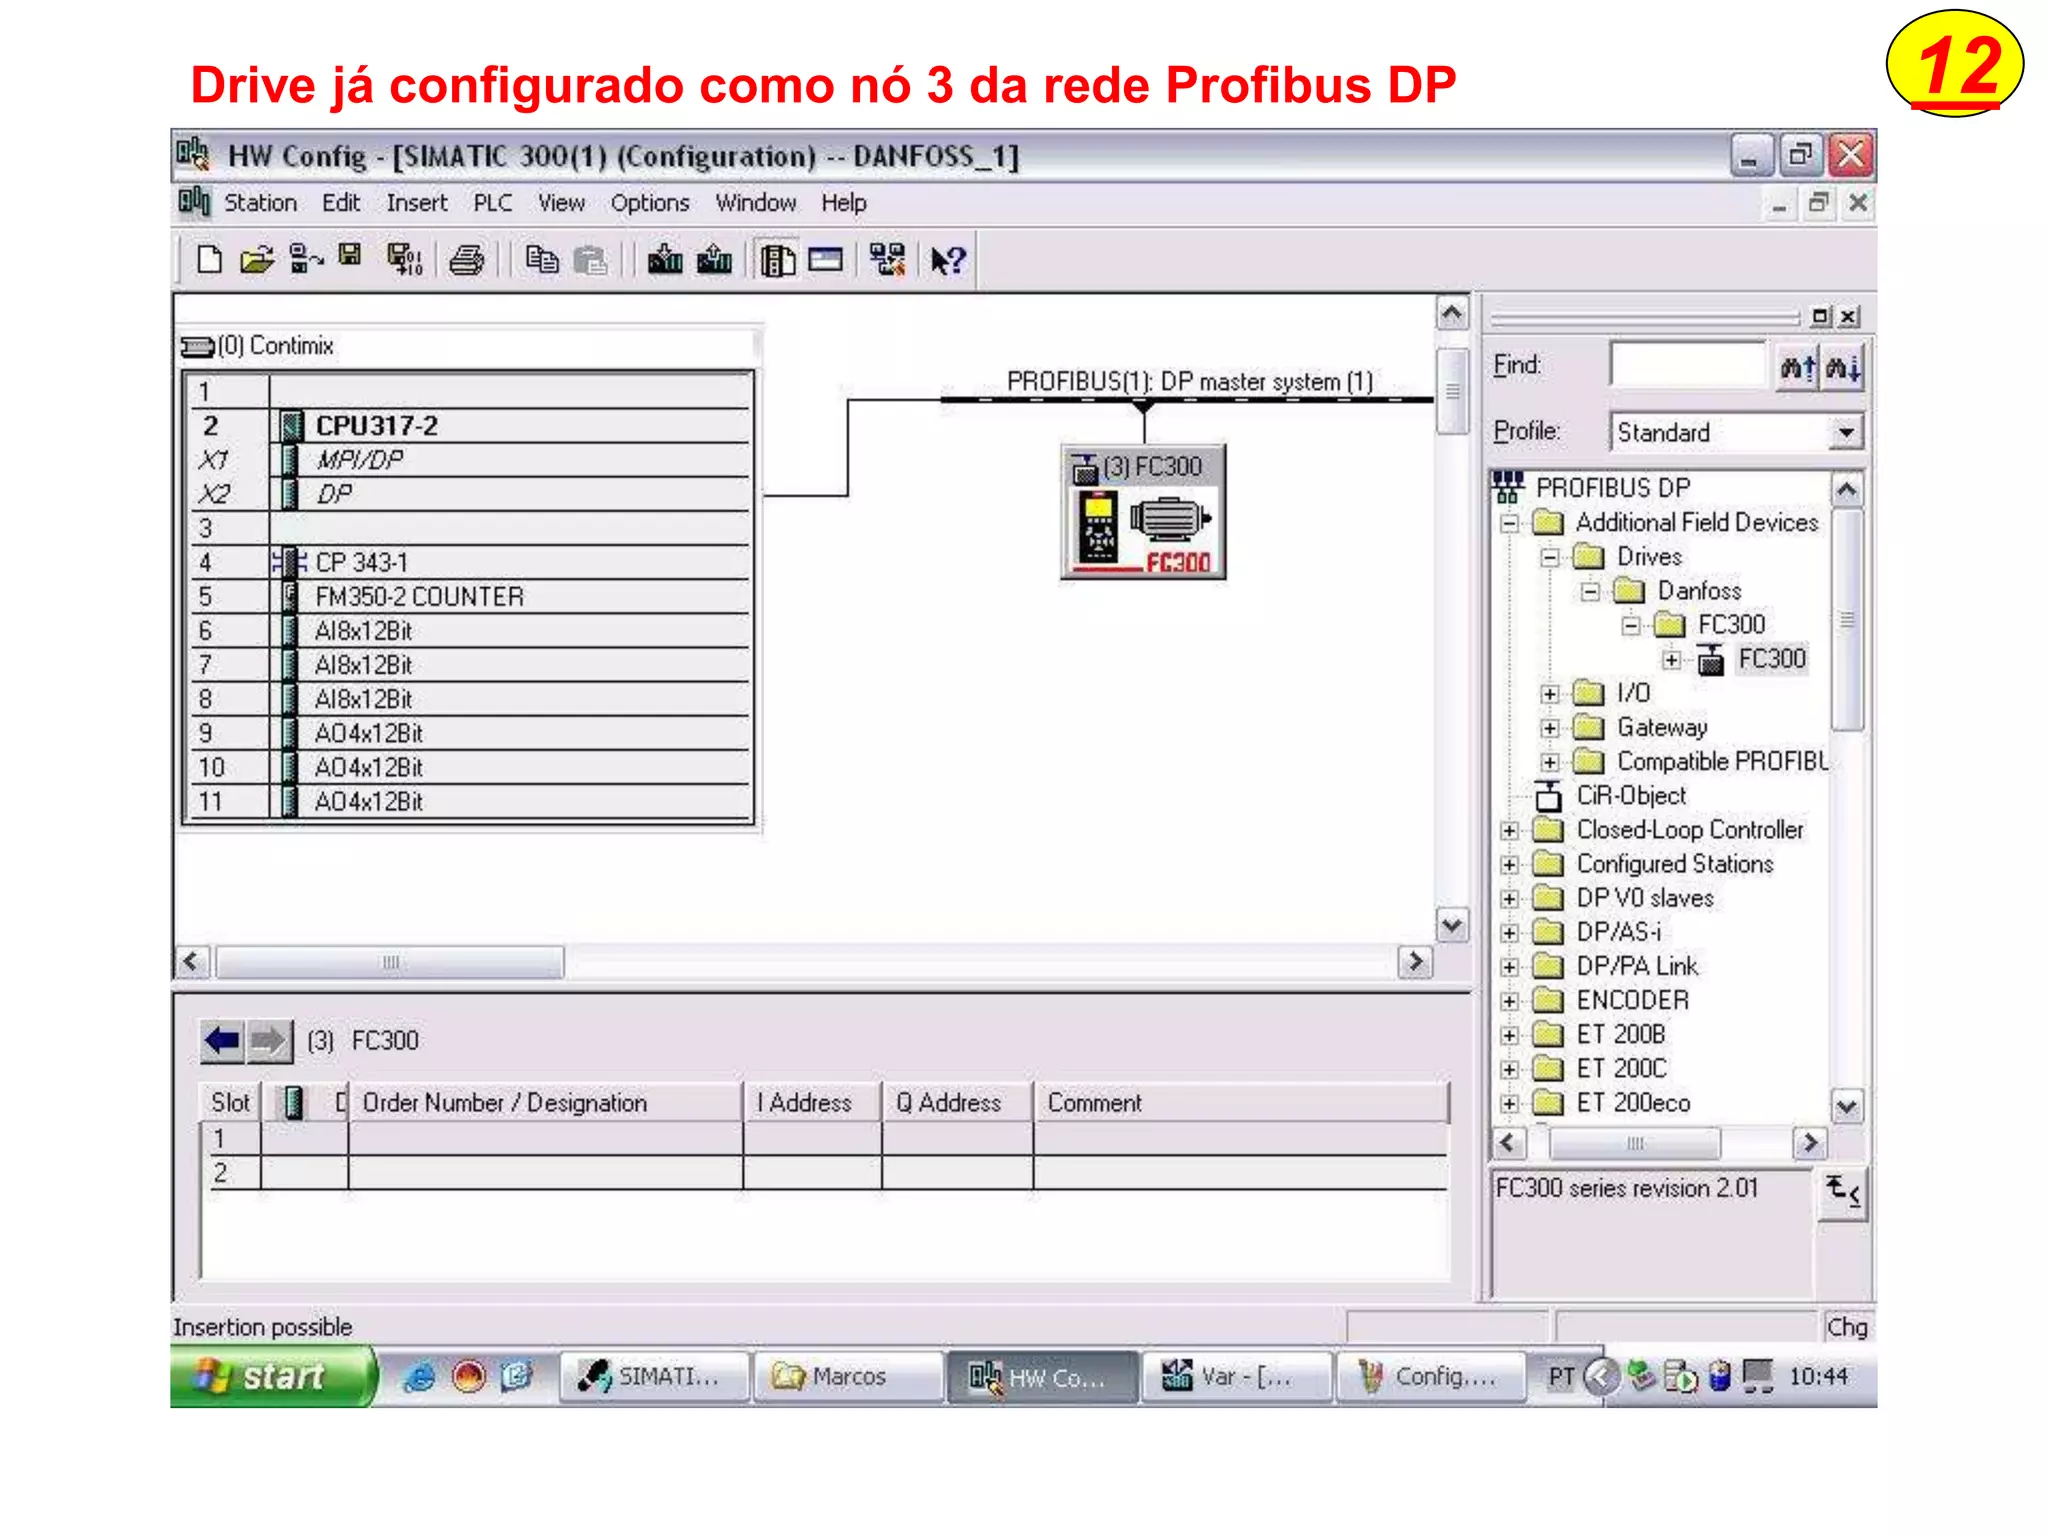Viewport: 2048px width, 1536px height.
Task: Click the Windows start button
Action: [273, 1377]
